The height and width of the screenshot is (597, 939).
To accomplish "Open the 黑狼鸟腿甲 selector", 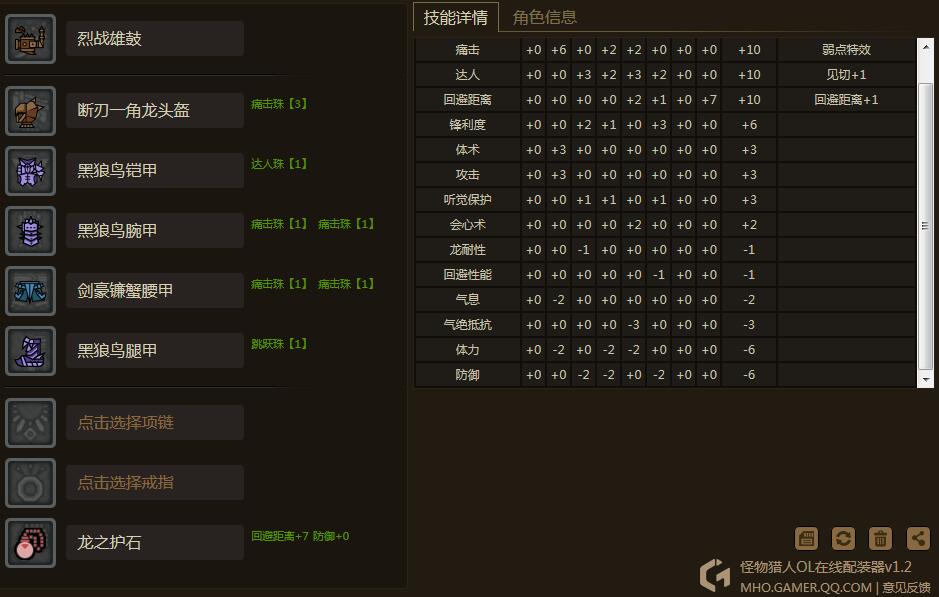I will click(x=155, y=351).
